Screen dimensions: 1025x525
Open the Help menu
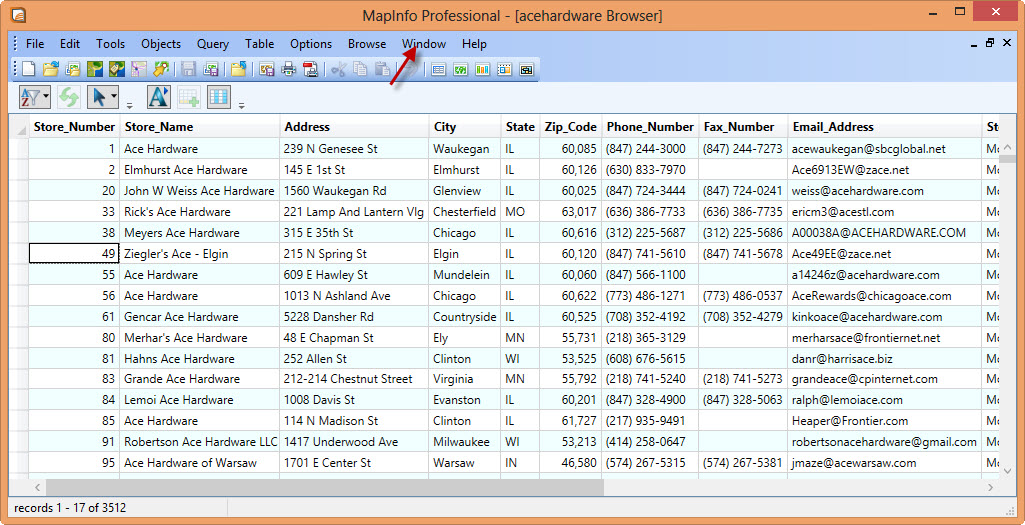[474, 44]
